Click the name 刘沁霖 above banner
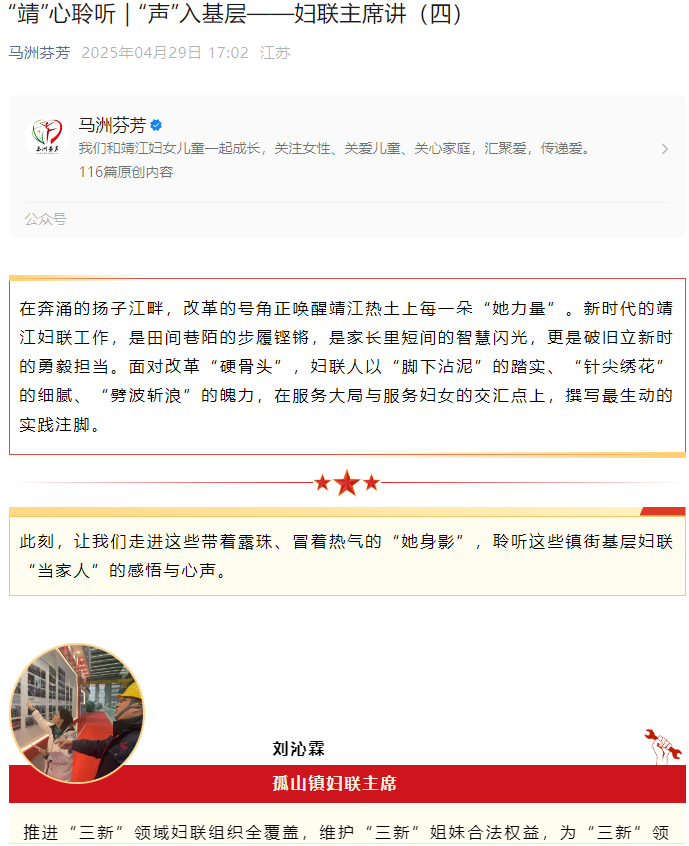 tap(298, 748)
